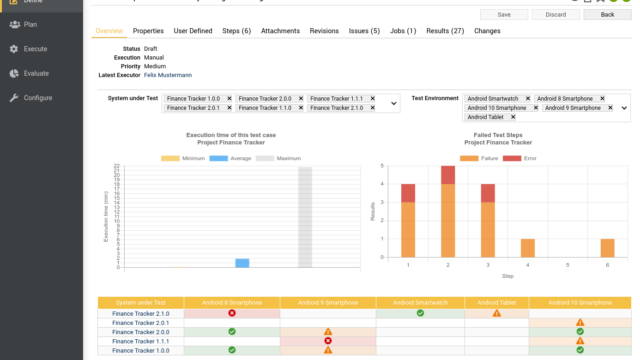Remove Android 9 Smartphone environment tag
This screenshot has width=640, height=360.
tap(611, 108)
